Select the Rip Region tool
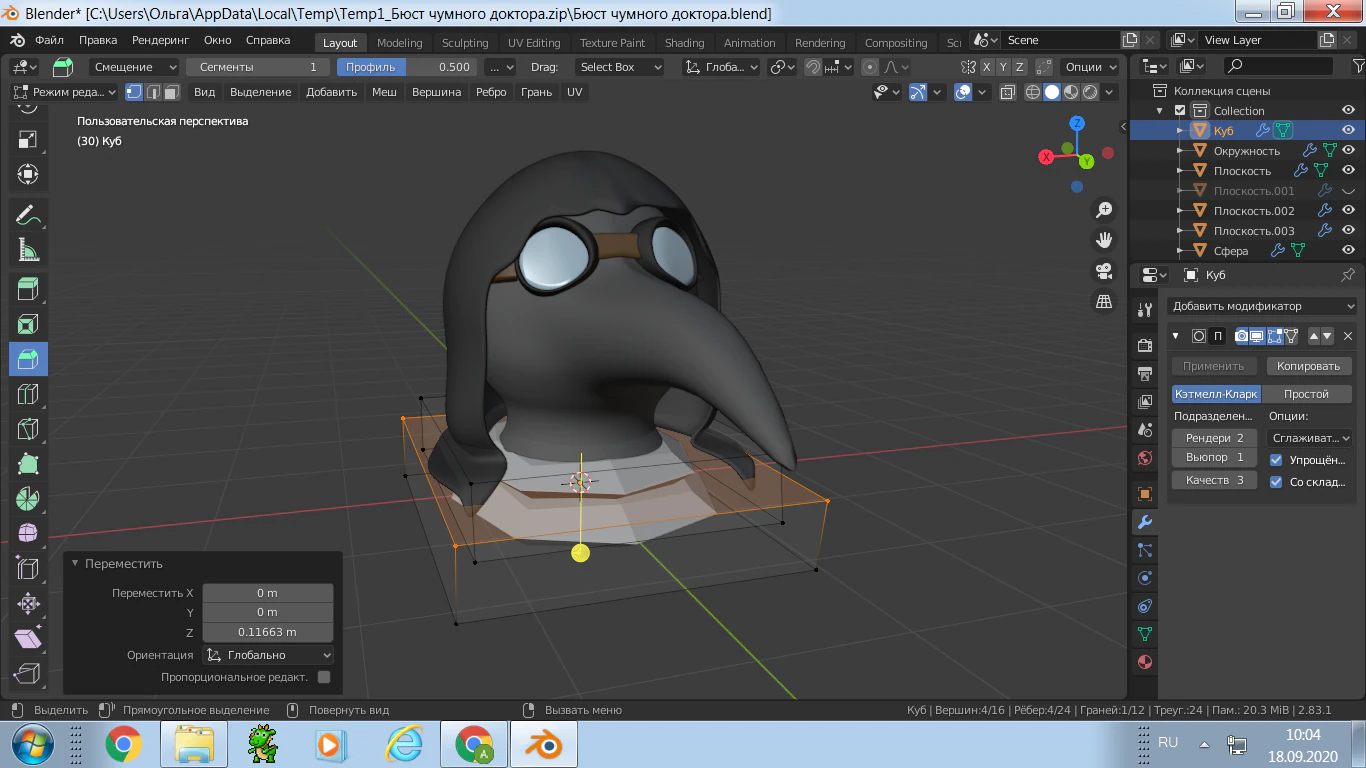The height and width of the screenshot is (768, 1366). [x=28, y=674]
